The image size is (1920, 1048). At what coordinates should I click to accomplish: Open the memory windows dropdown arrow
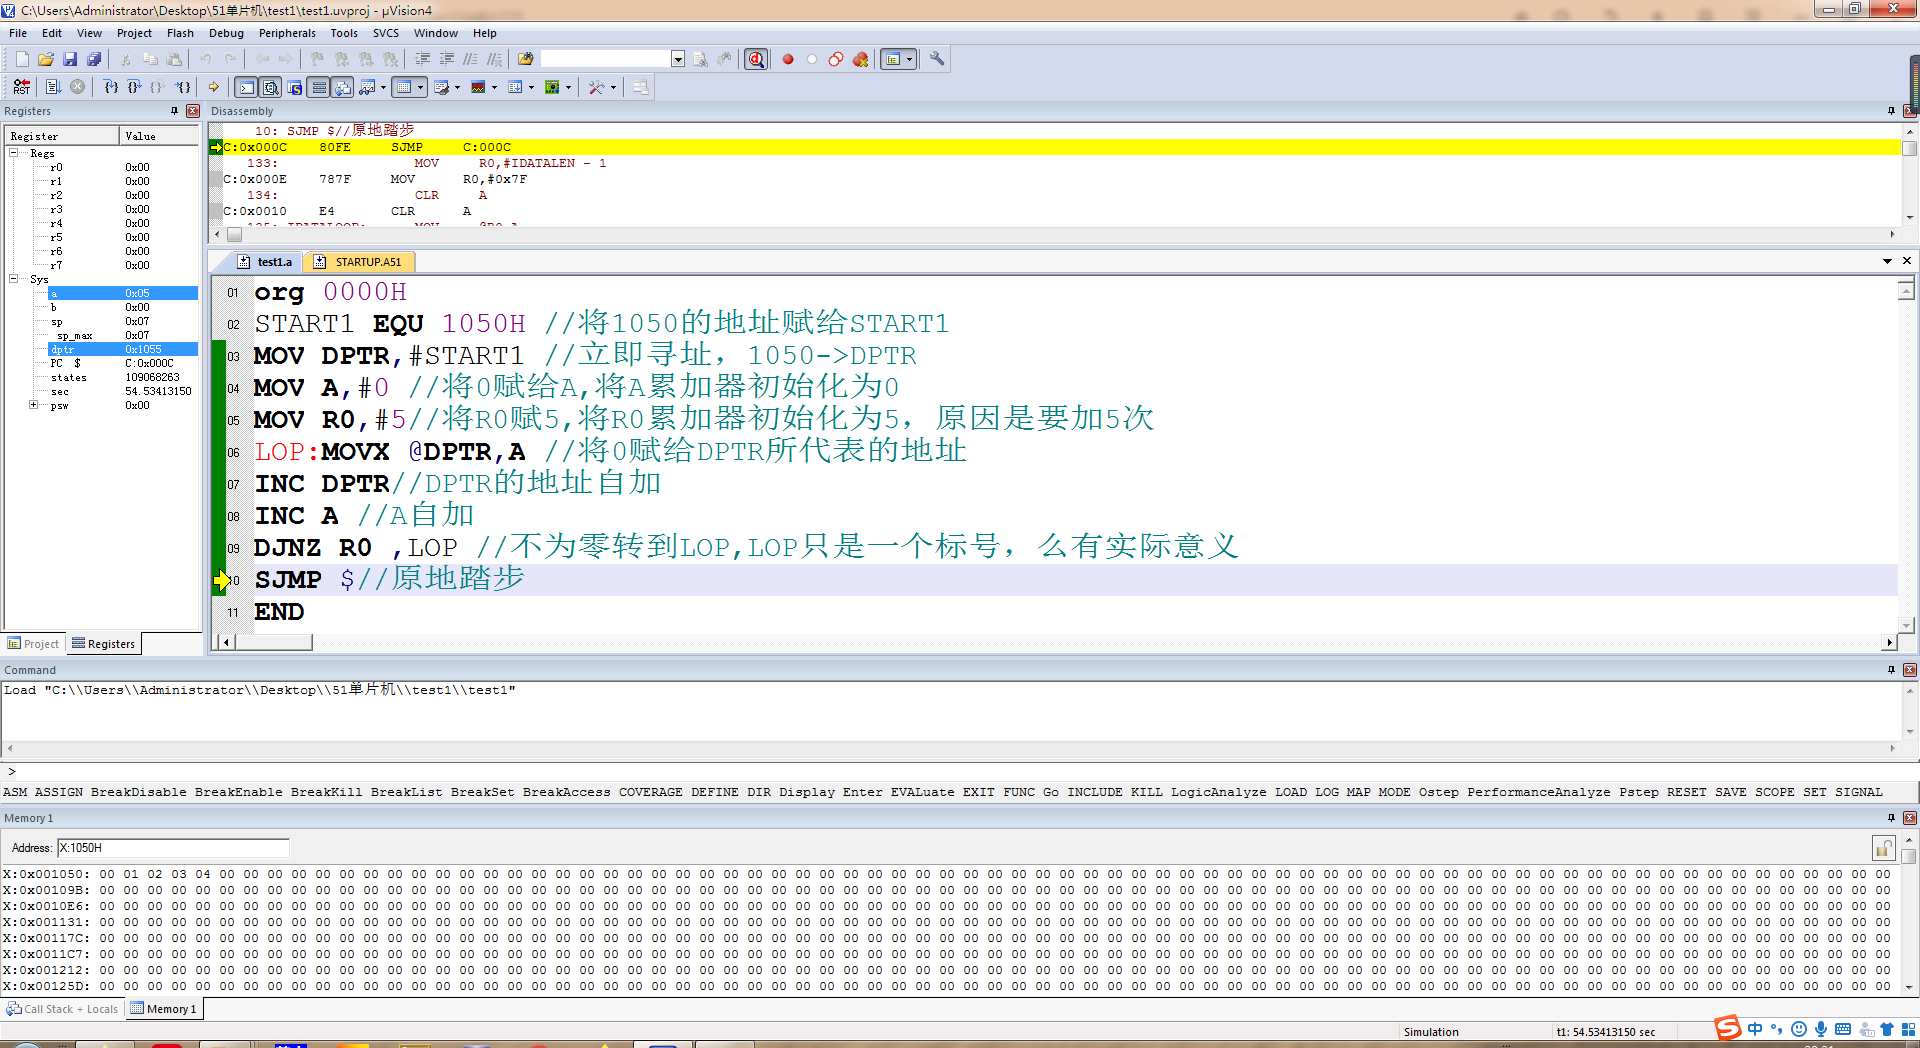[420, 87]
